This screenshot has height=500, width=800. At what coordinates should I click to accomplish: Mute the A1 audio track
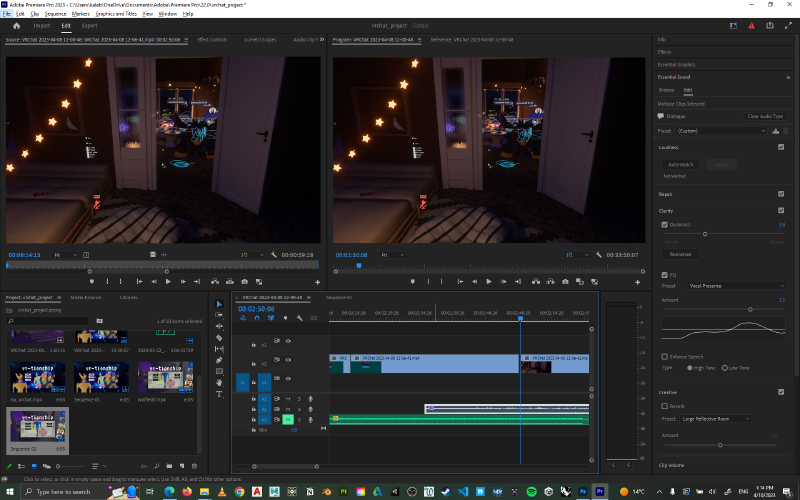pos(288,399)
